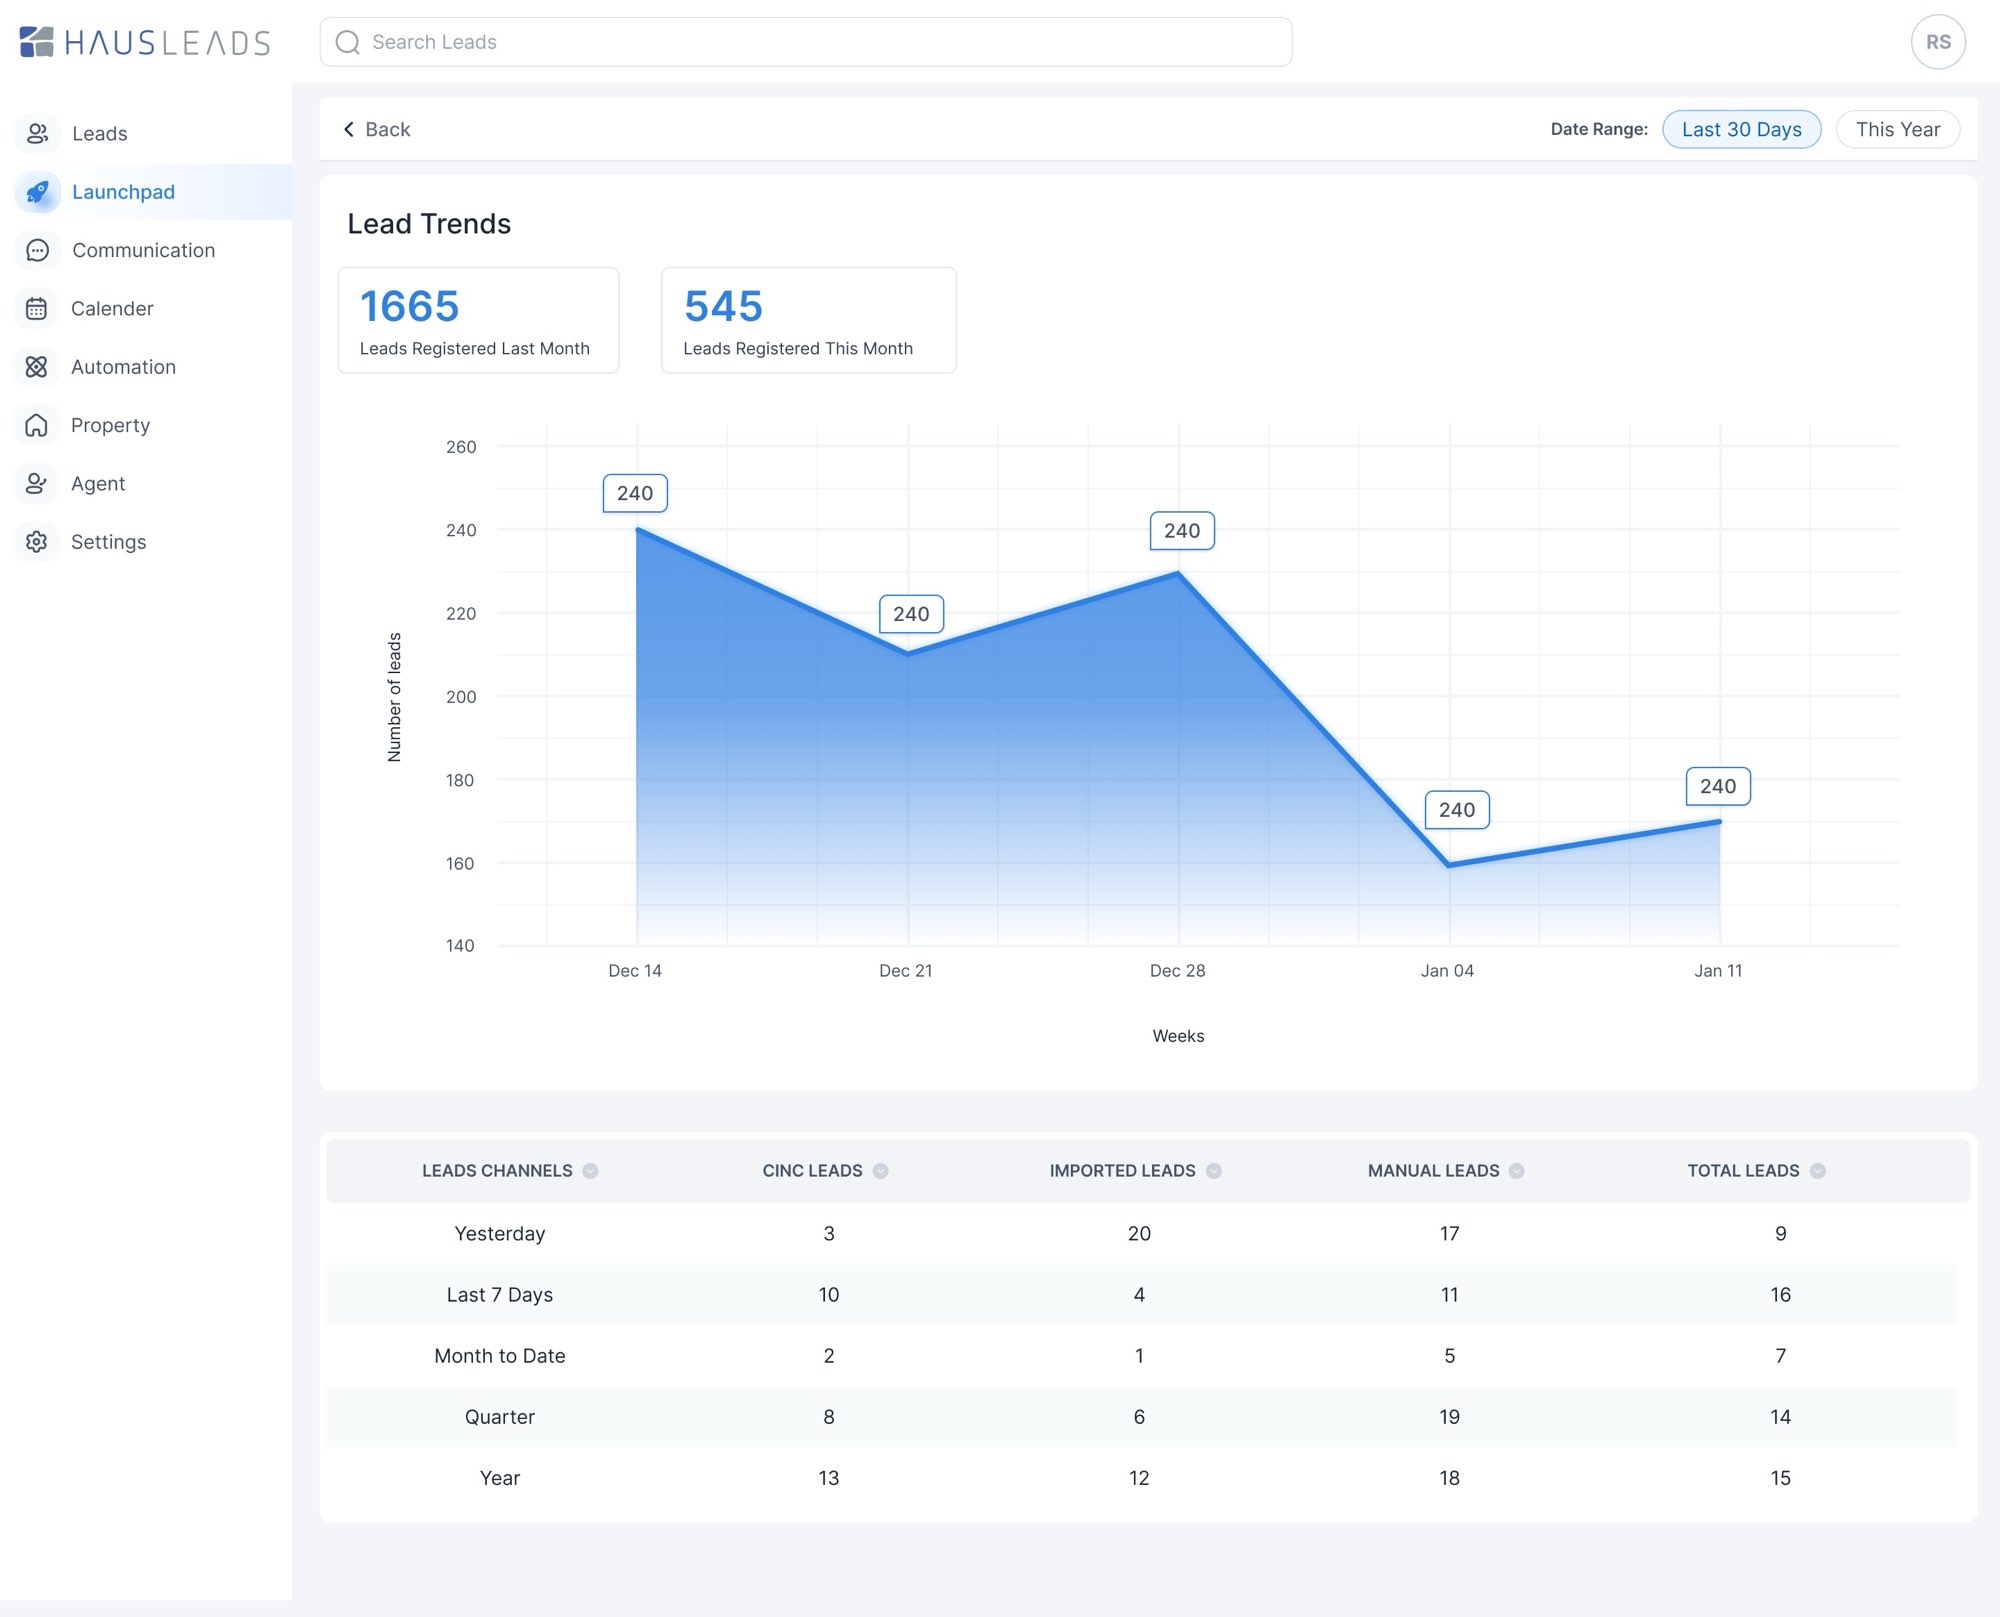Sort by Manual Leads column arrow

[1516, 1171]
